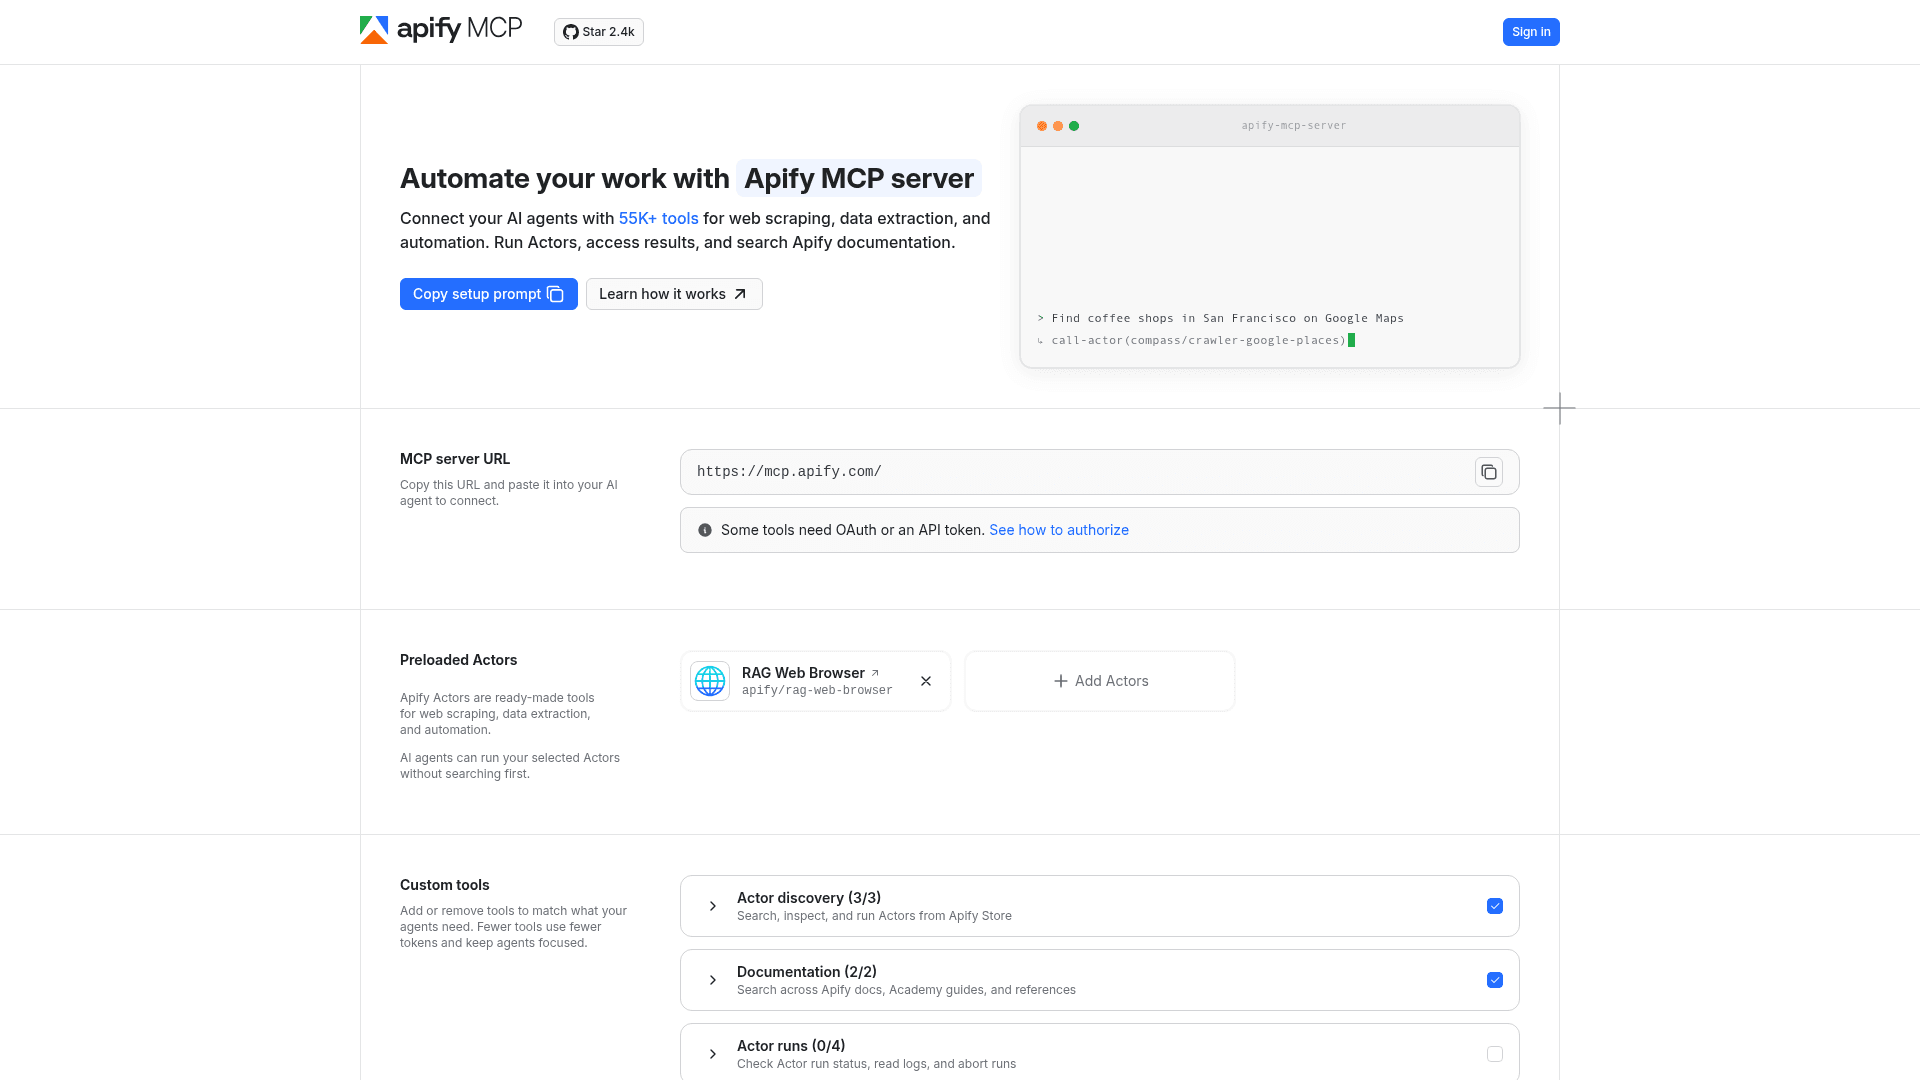The width and height of the screenshot is (1920, 1080).
Task: Open the Apify MCP logo home link
Action: point(441,30)
